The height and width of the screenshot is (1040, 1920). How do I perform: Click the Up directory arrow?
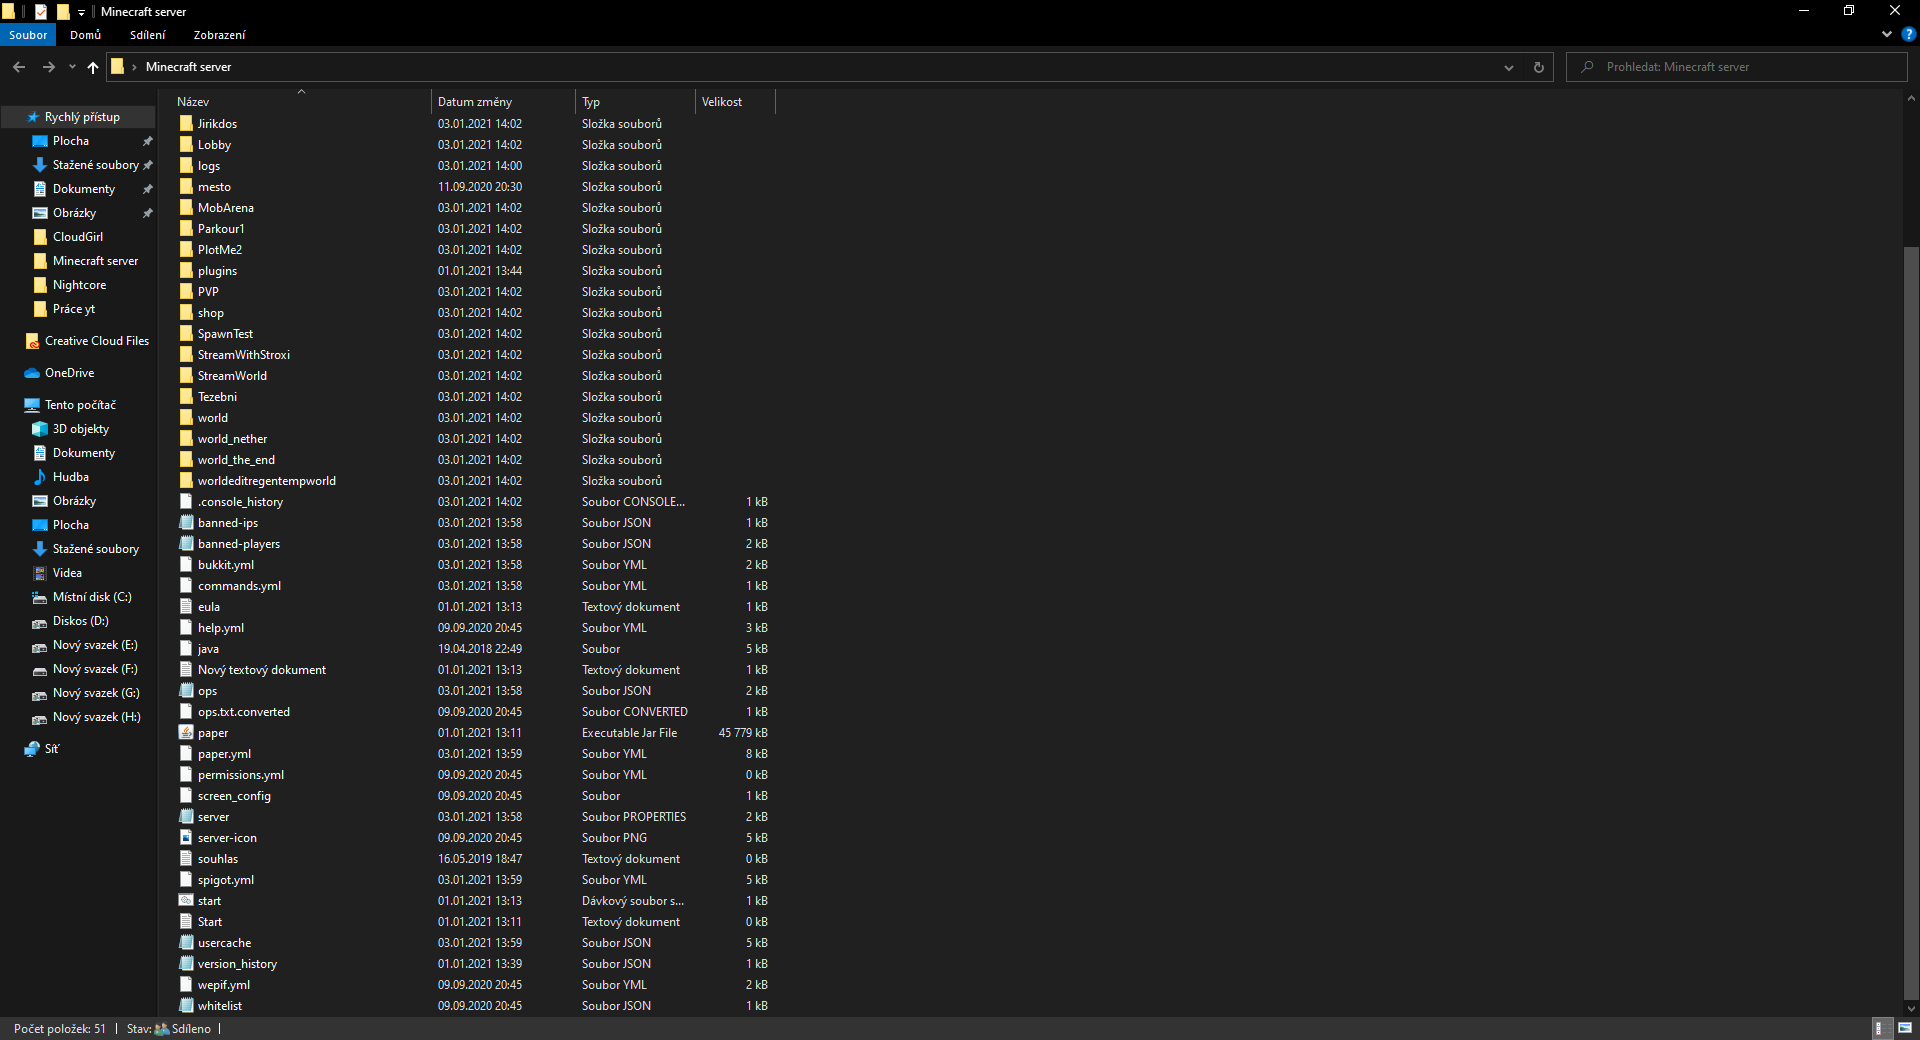pos(93,67)
